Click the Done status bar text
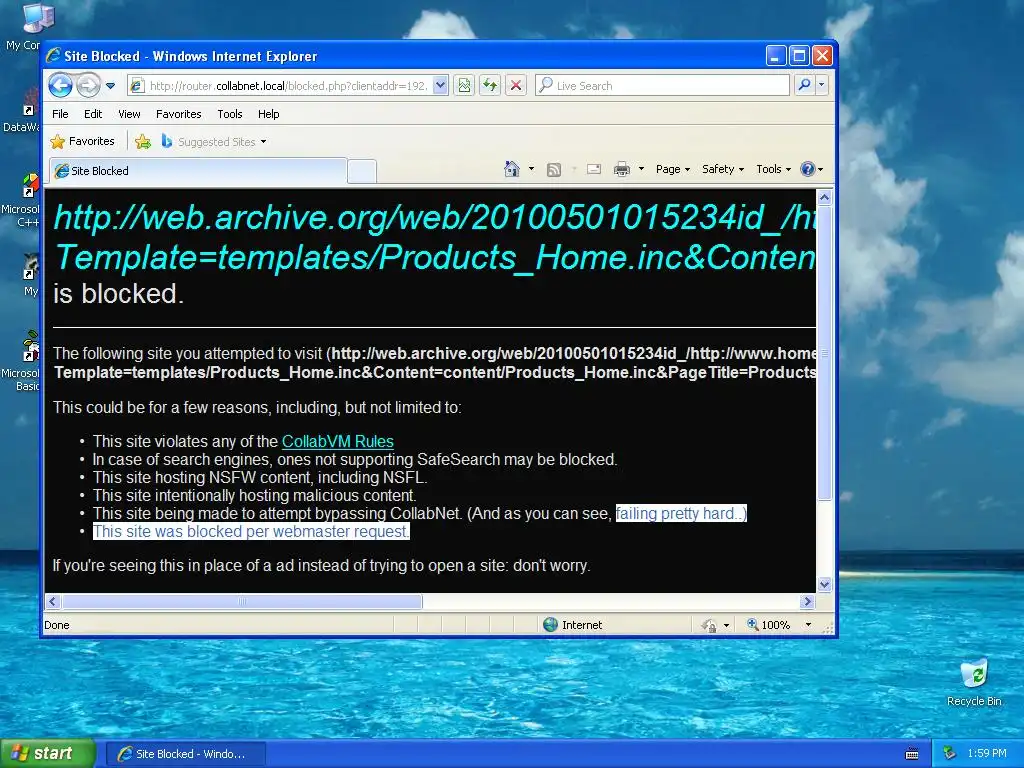Image resolution: width=1024 pixels, height=768 pixels. 57,625
